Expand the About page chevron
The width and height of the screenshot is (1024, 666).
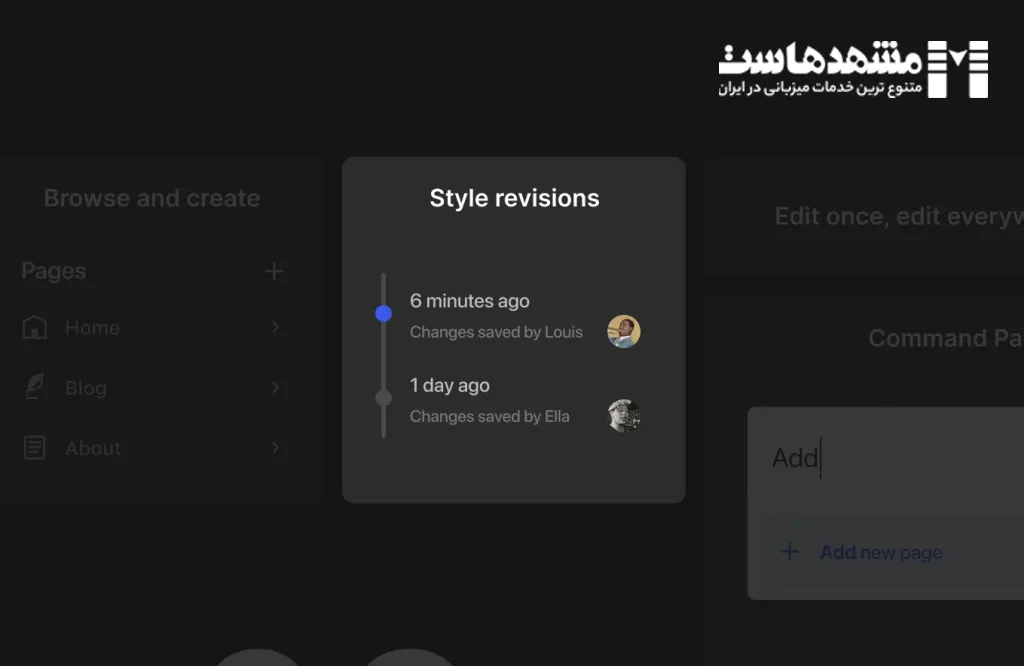point(275,448)
